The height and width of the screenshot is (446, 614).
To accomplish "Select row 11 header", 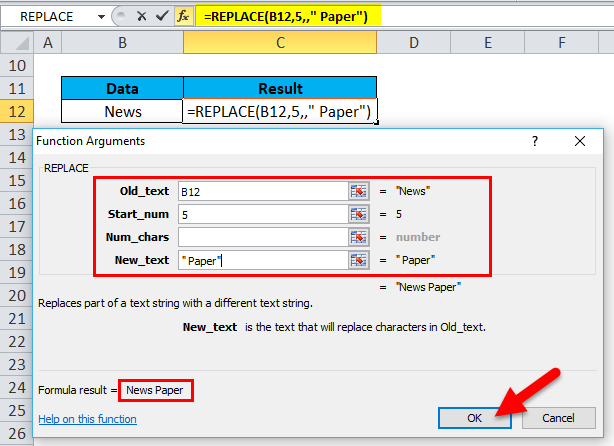I will pyautogui.click(x=17, y=88).
